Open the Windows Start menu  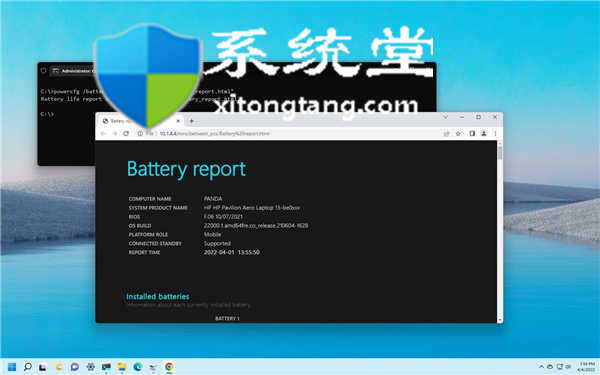(x=12, y=367)
